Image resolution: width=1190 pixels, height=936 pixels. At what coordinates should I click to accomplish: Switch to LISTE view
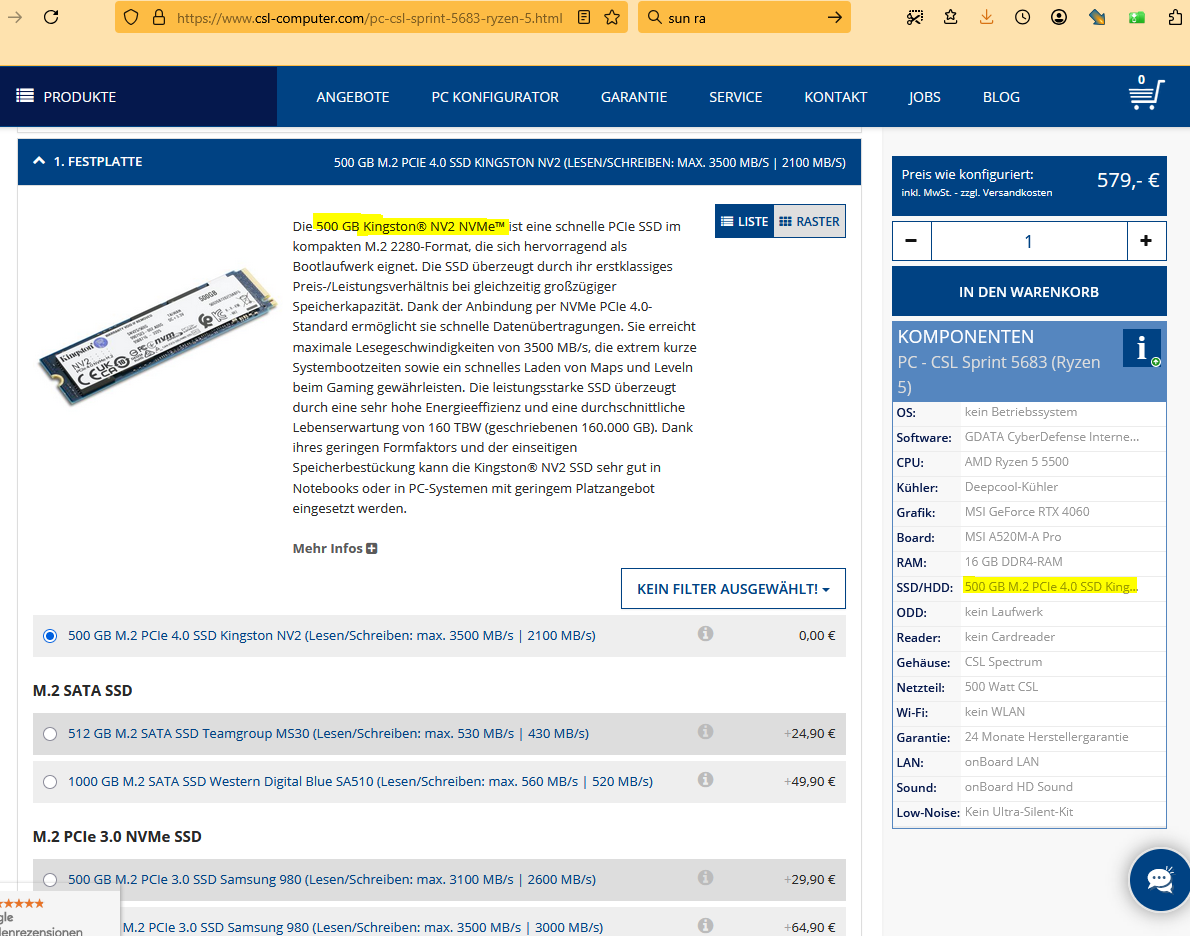[x=745, y=222]
